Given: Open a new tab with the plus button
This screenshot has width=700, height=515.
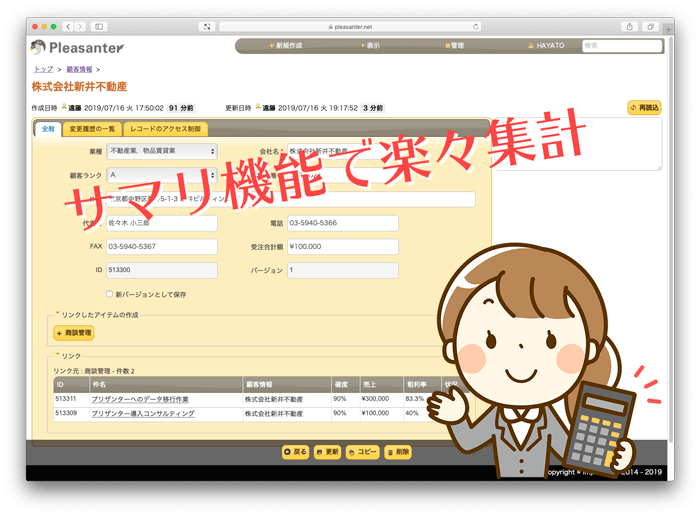Looking at the screenshot, I should 668,29.
